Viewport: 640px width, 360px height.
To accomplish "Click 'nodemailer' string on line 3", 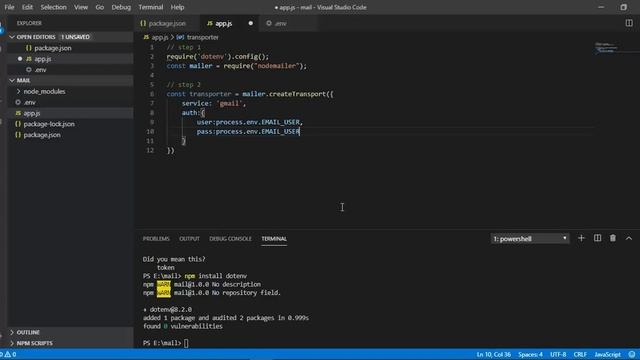I will click(x=277, y=66).
